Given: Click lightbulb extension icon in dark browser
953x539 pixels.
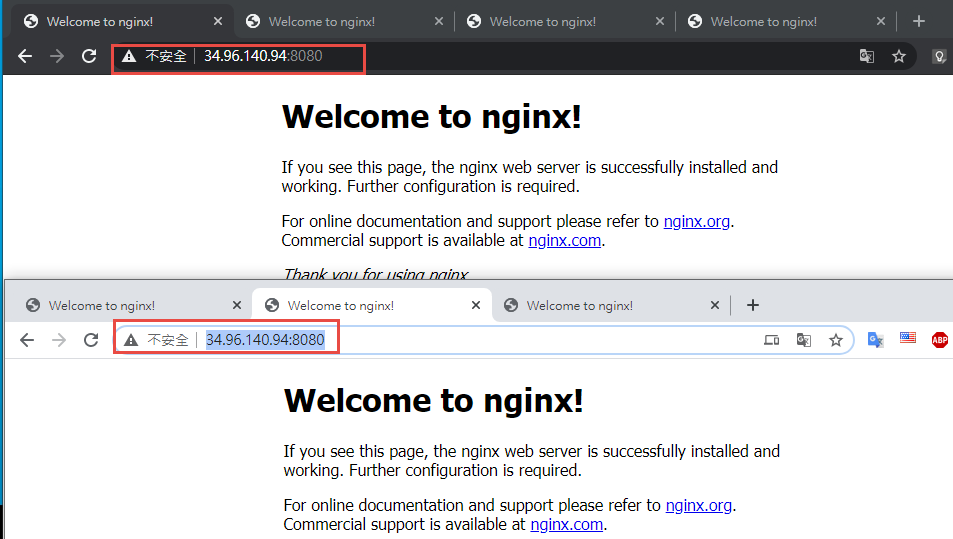Looking at the screenshot, I should click(940, 57).
